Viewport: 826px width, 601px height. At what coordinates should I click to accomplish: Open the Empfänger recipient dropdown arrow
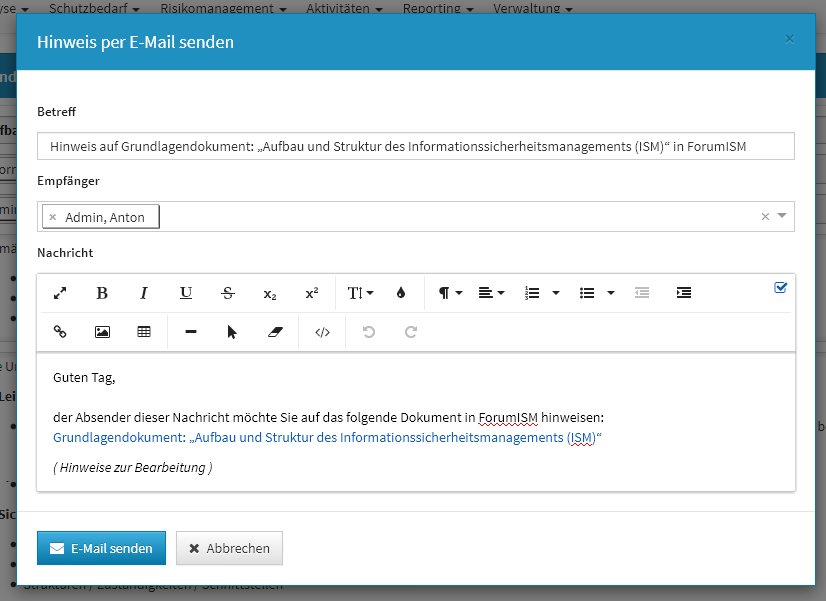pyautogui.click(x=782, y=216)
